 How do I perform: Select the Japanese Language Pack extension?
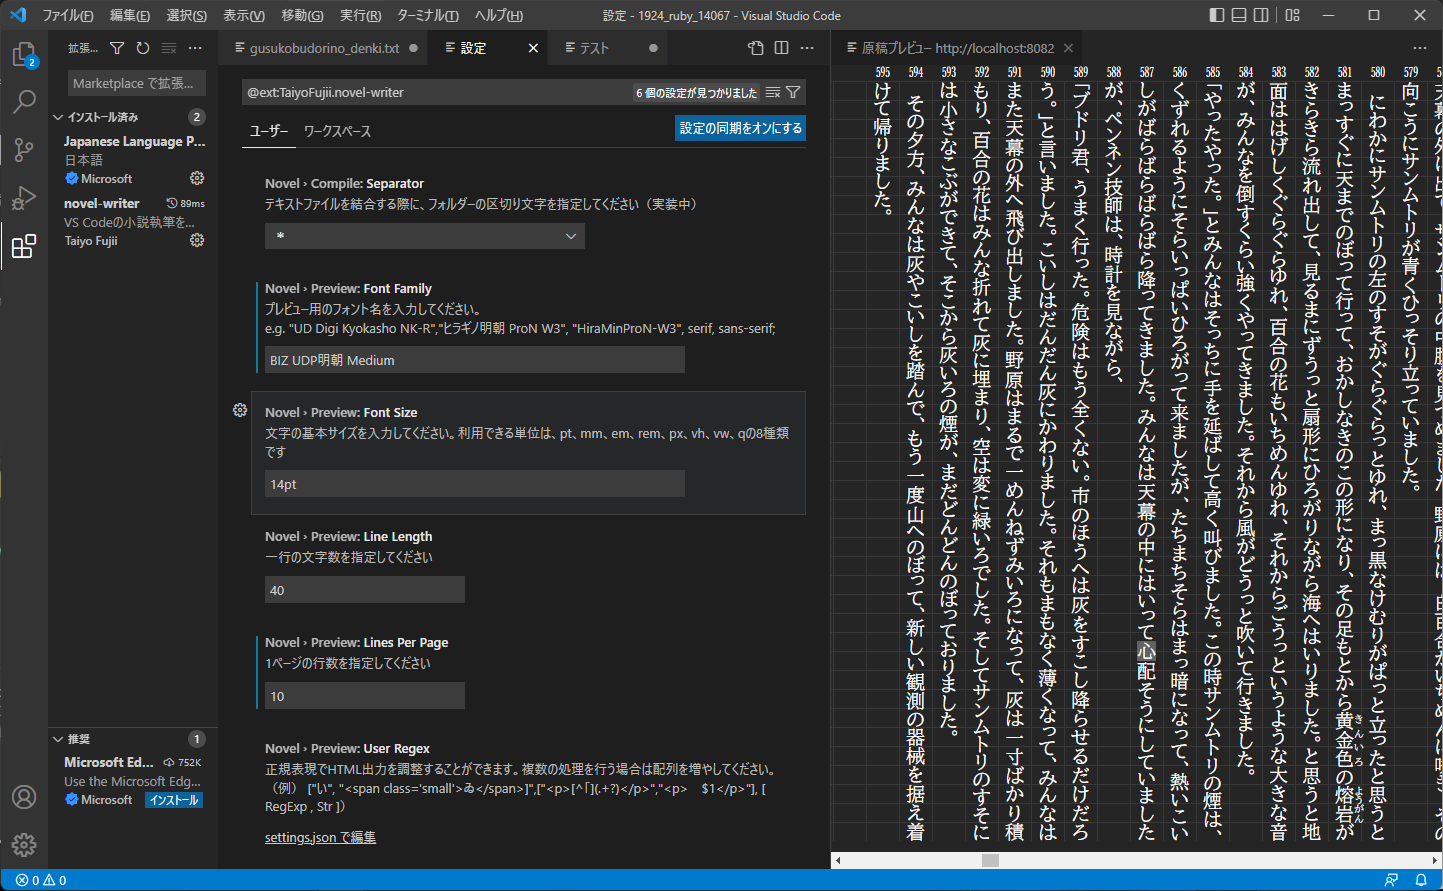click(x=134, y=160)
